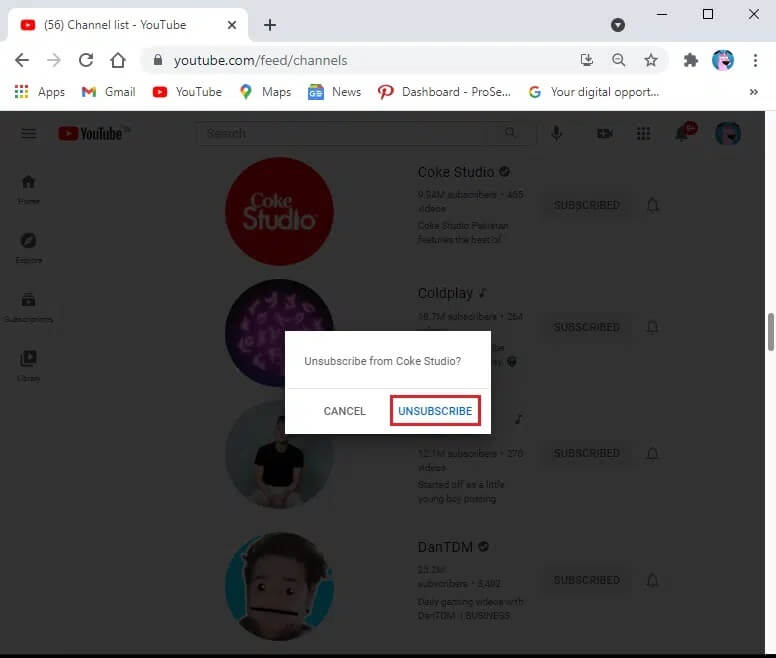
Task: Click the address bar URL
Action: click(x=260, y=60)
